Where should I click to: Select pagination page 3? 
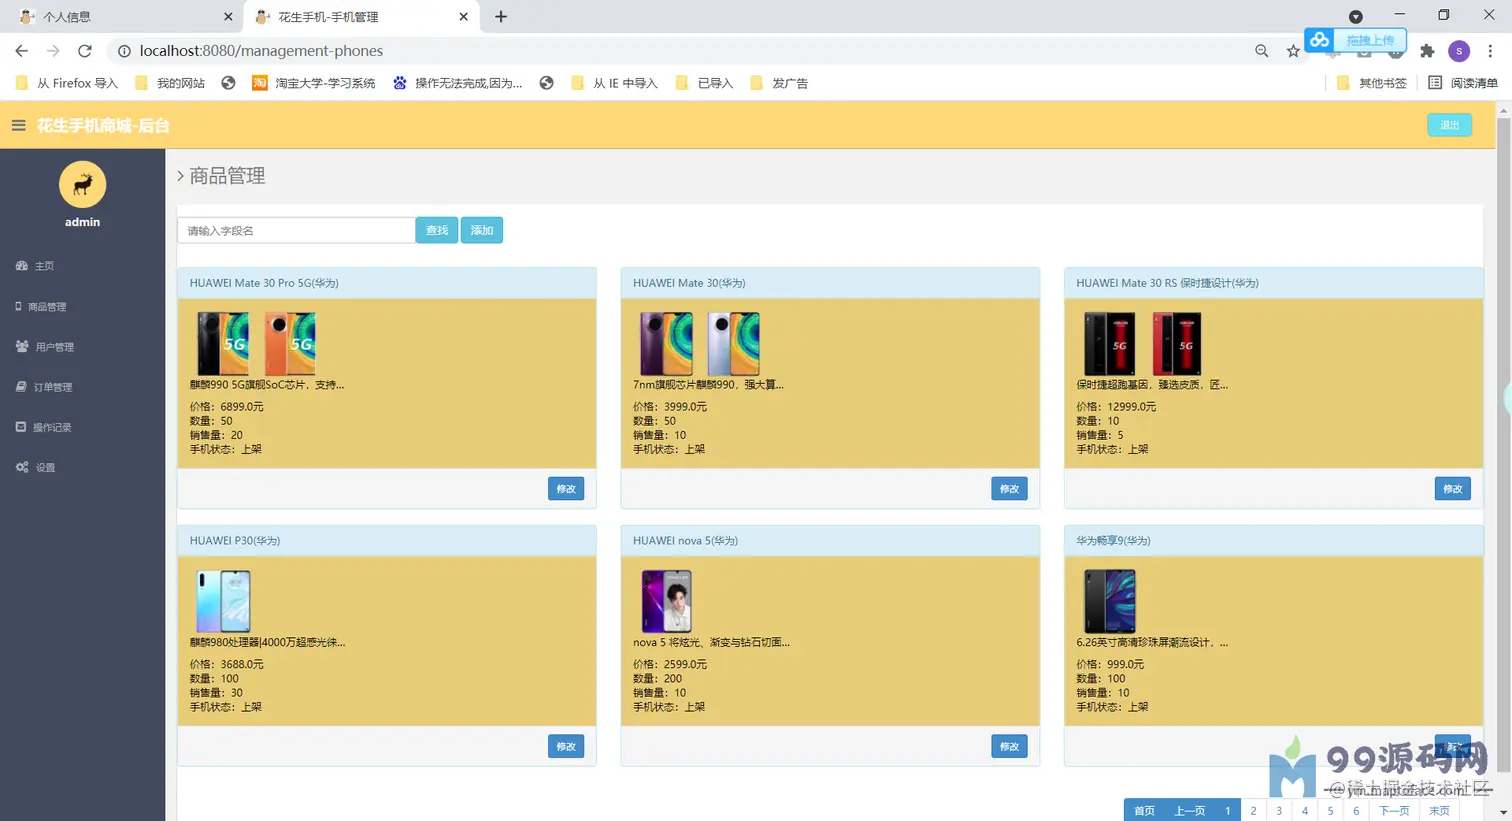(1279, 811)
